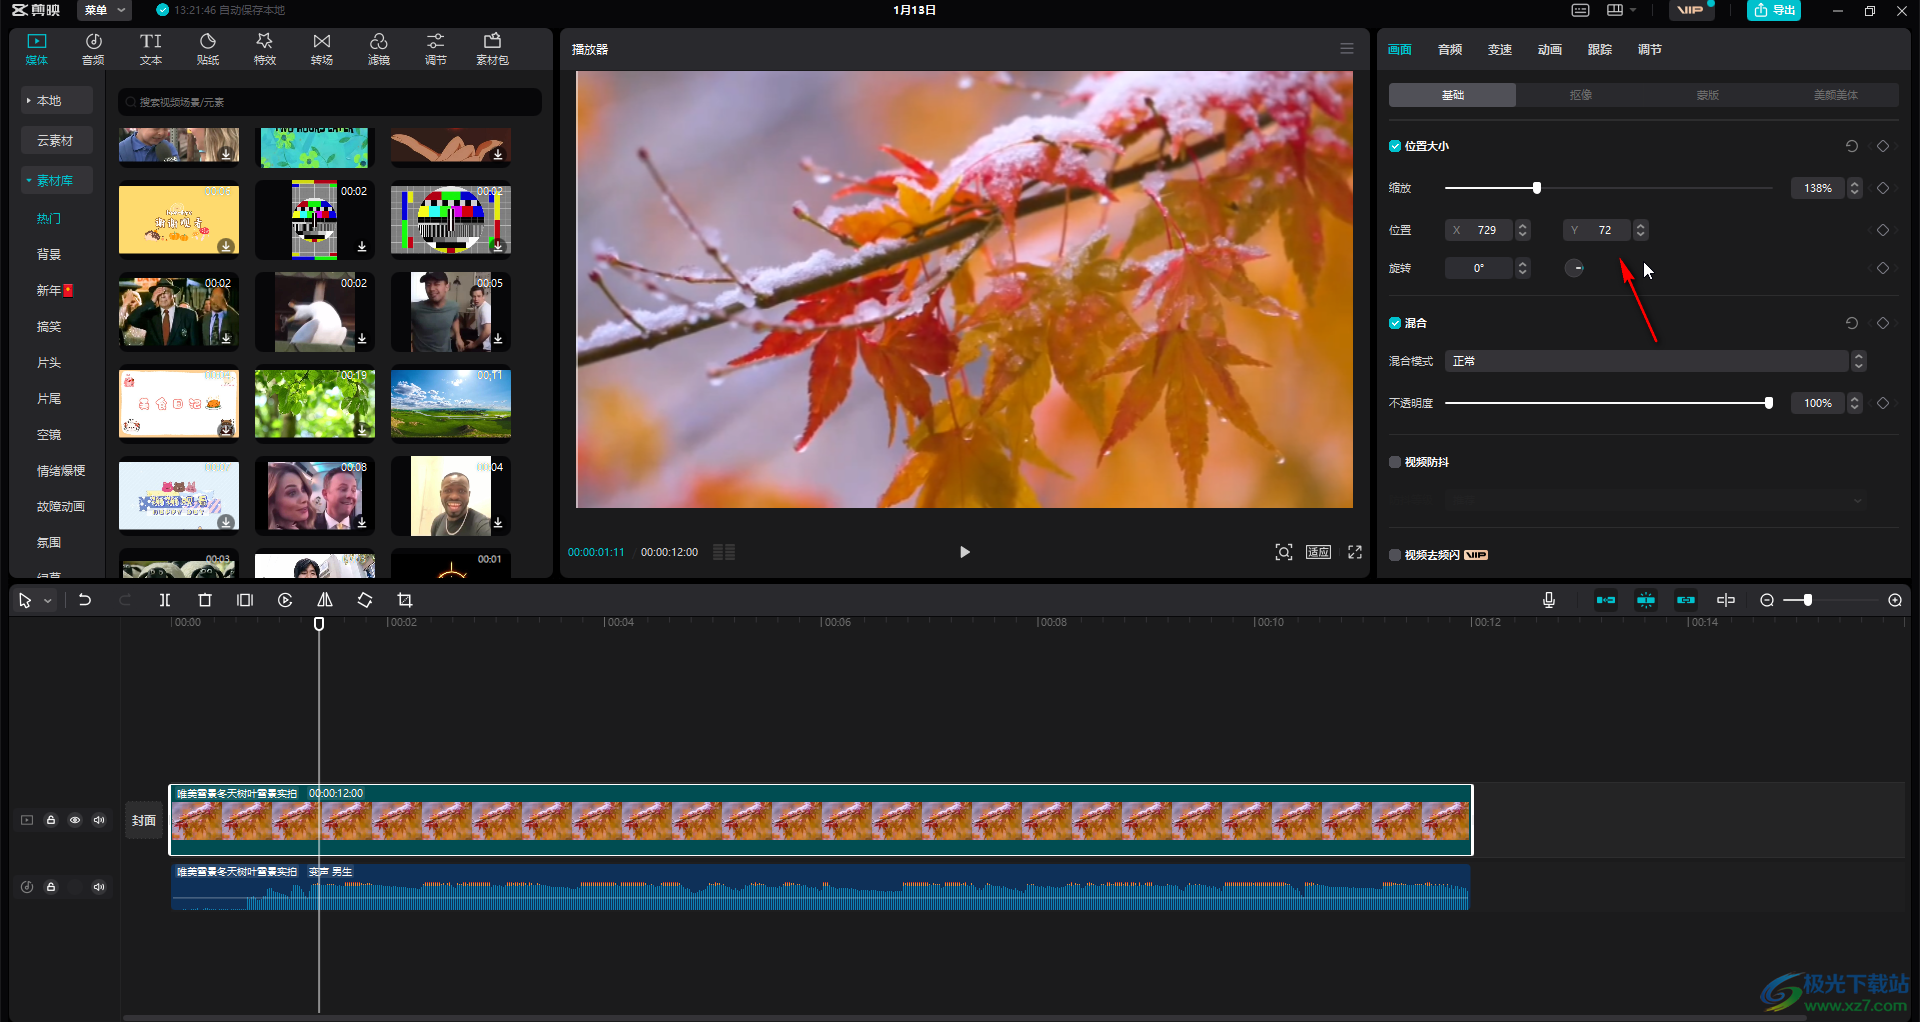Hide the main video track with eye icon
Image resolution: width=1920 pixels, height=1022 pixels.
(75, 820)
